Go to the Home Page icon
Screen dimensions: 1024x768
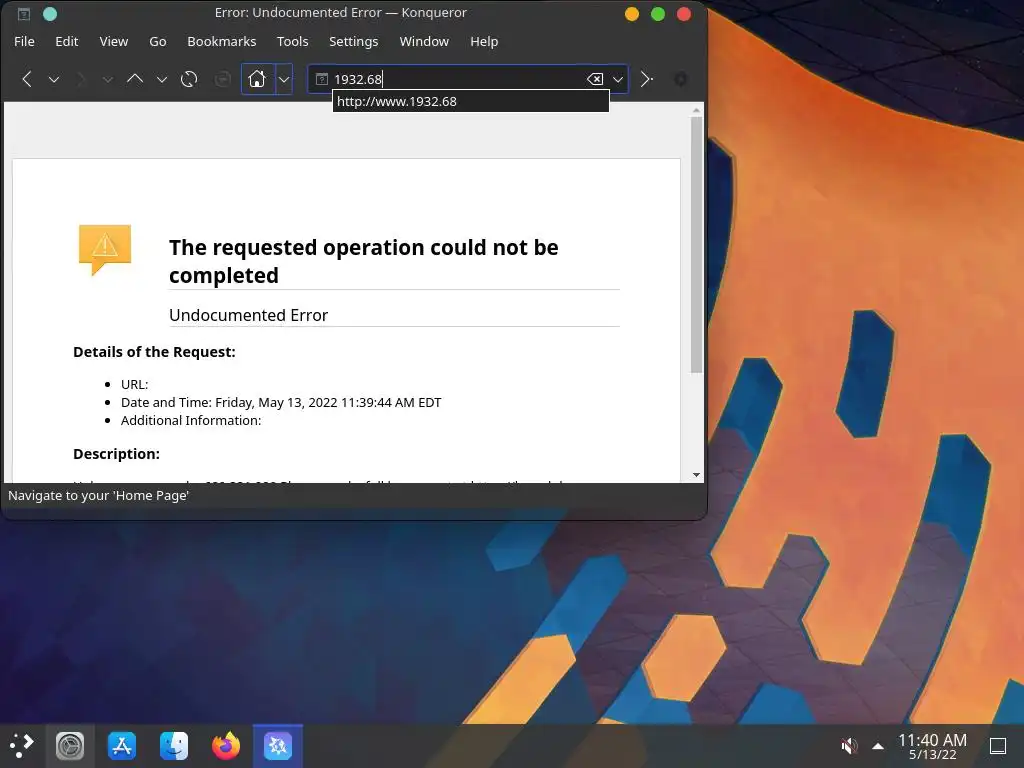257,79
